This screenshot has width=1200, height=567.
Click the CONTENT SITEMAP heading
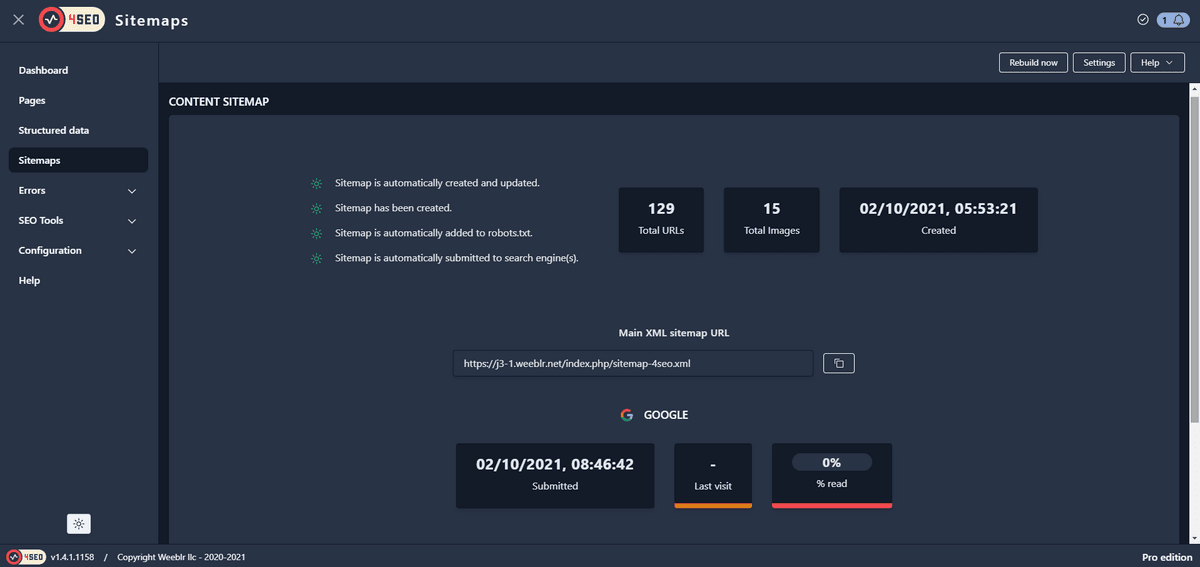tap(219, 102)
